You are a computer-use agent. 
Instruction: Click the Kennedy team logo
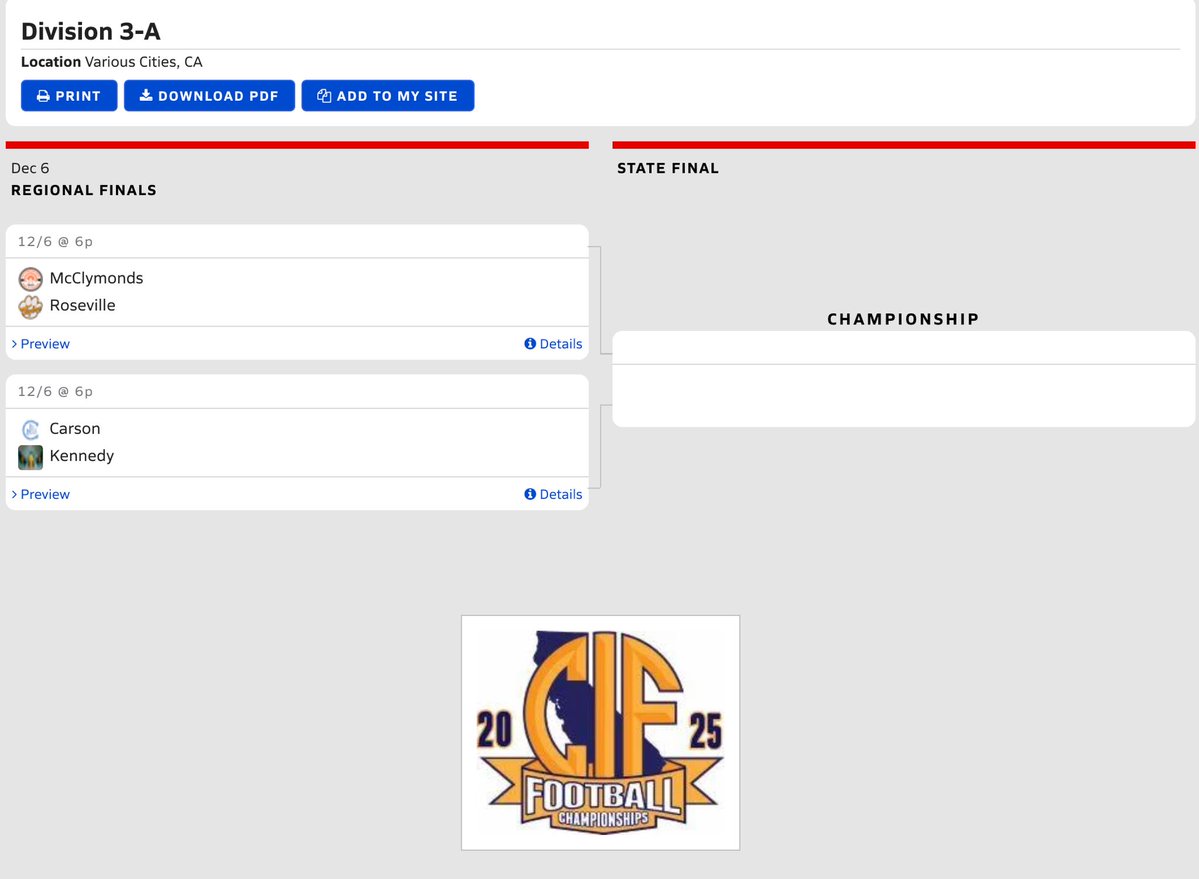[x=31, y=457]
